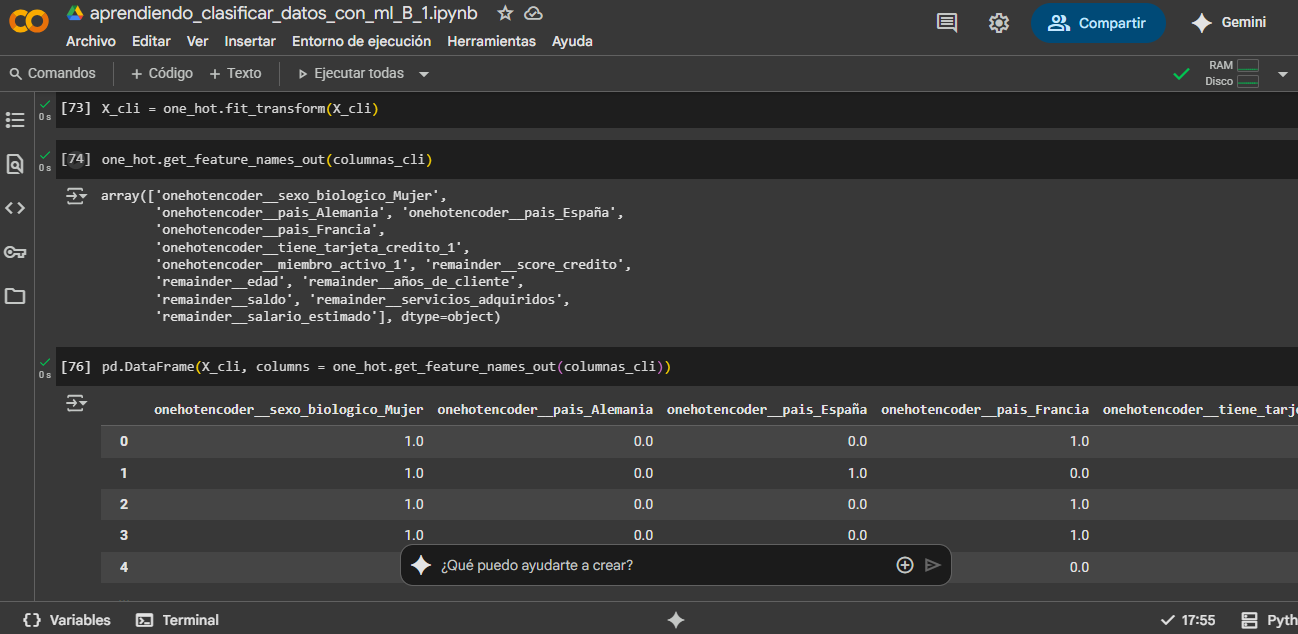The image size is (1298, 634).
Task: Open the comments panel icon
Action: tap(946, 22)
